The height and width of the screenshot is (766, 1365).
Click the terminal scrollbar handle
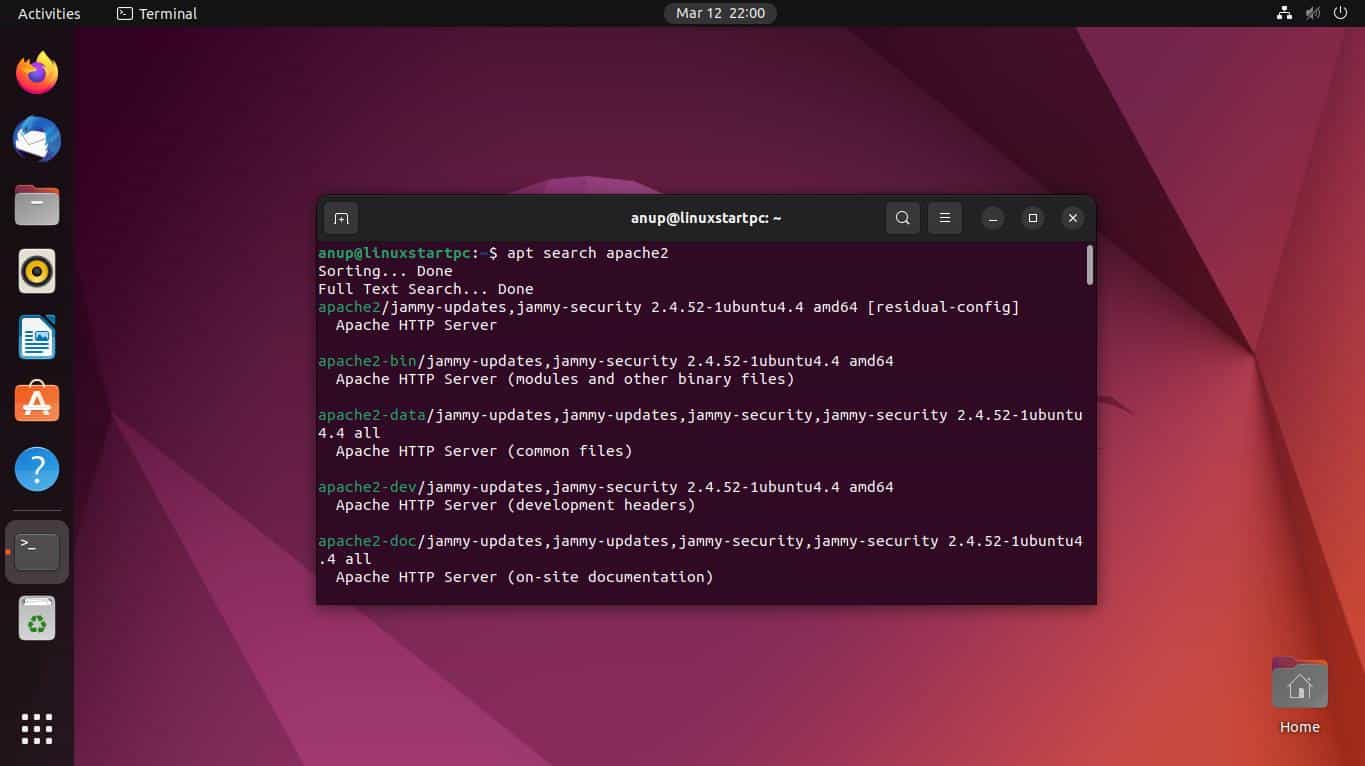1089,265
